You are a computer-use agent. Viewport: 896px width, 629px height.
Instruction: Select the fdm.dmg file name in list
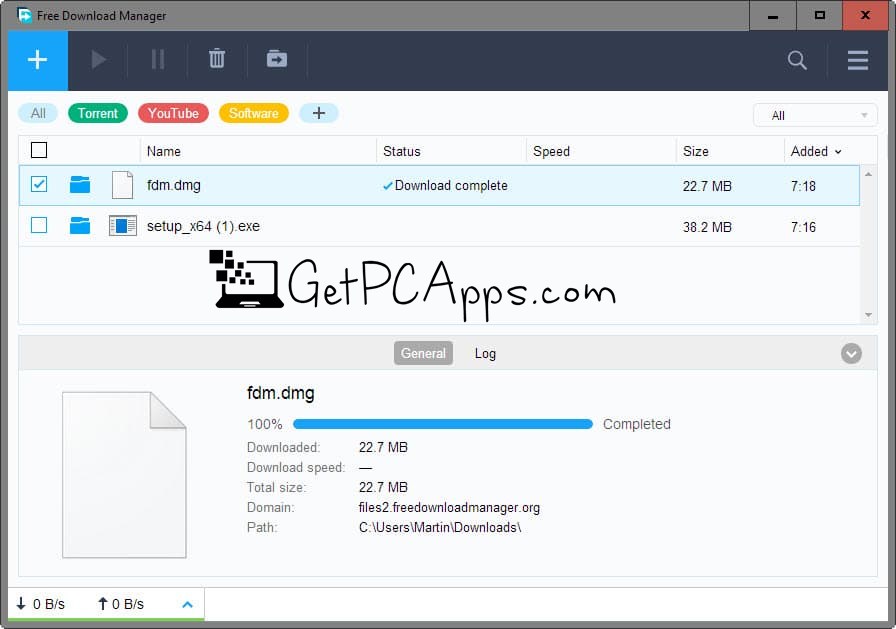click(x=174, y=185)
